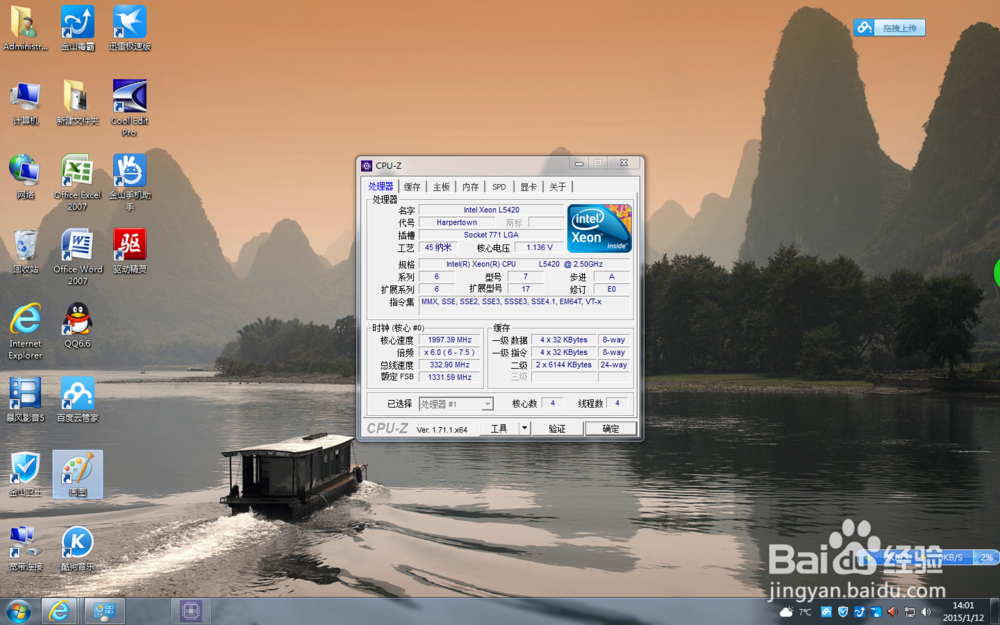Open Baidu cloud tray icon
The height and width of the screenshot is (625, 1000).
pyautogui.click(x=826, y=612)
